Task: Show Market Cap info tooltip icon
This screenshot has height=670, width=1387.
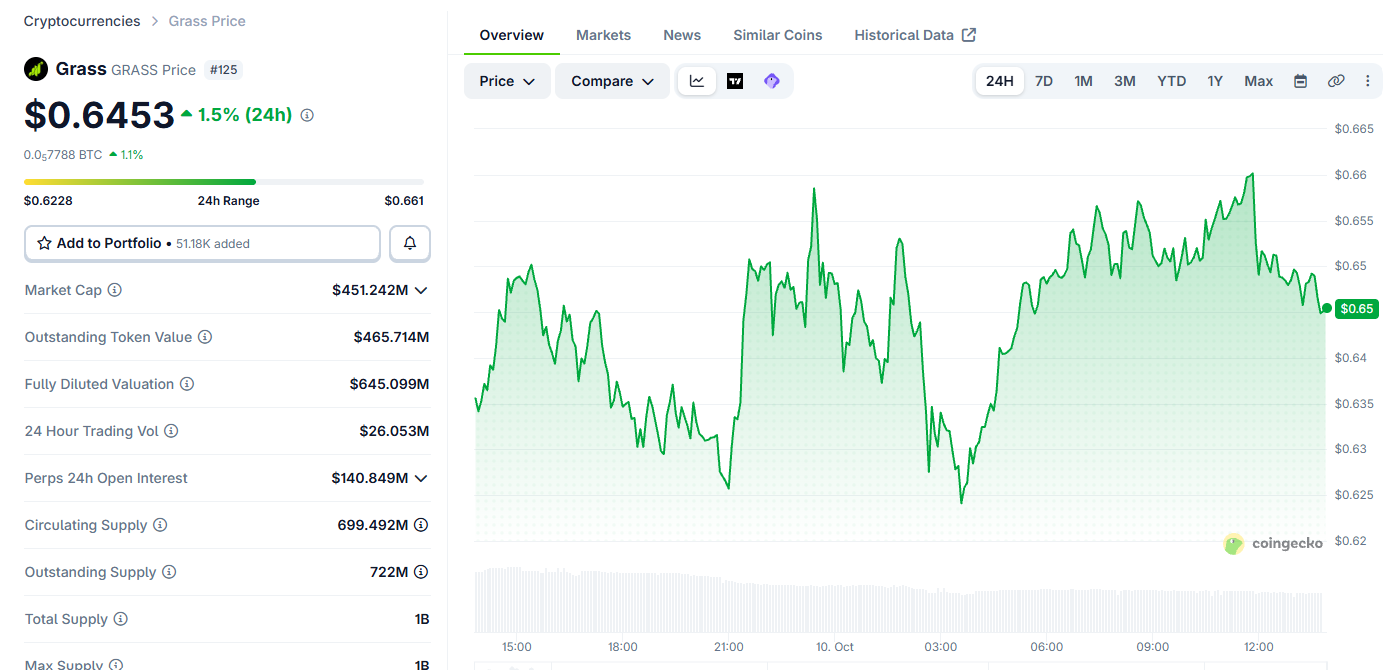Action: (115, 290)
